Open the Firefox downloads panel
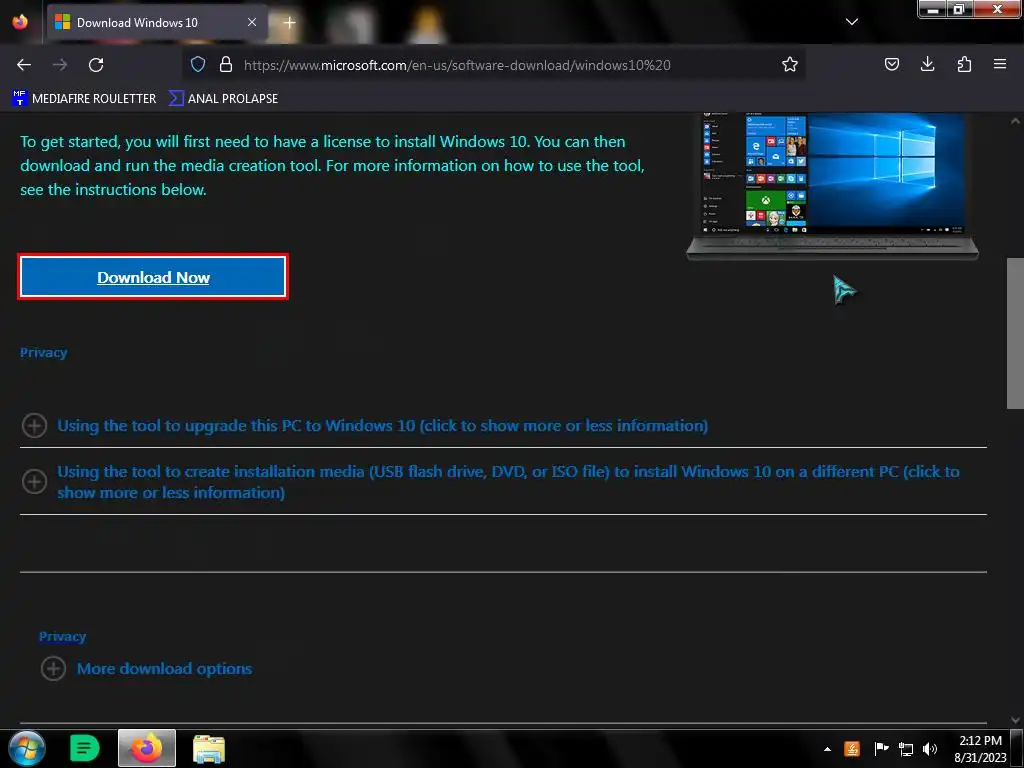This screenshot has width=1024, height=768. (927, 64)
